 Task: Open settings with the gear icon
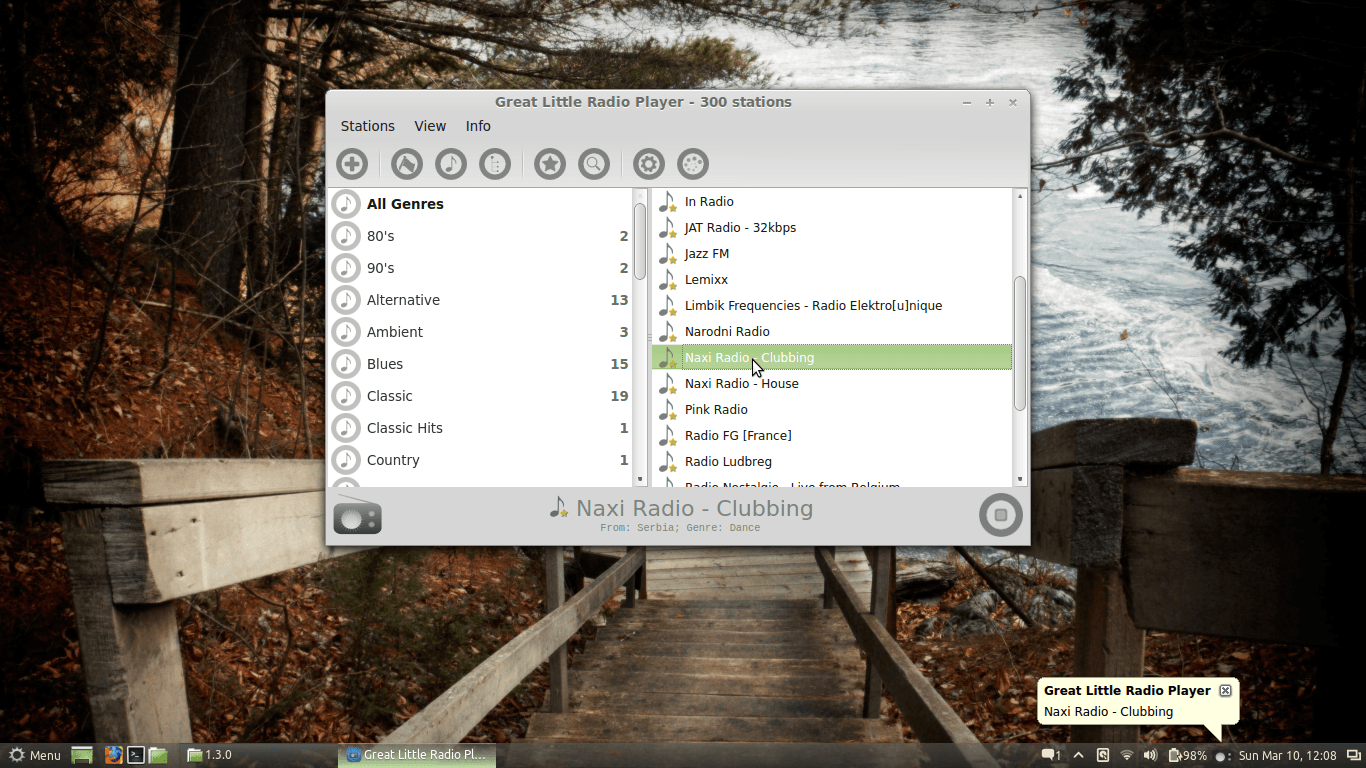click(648, 164)
